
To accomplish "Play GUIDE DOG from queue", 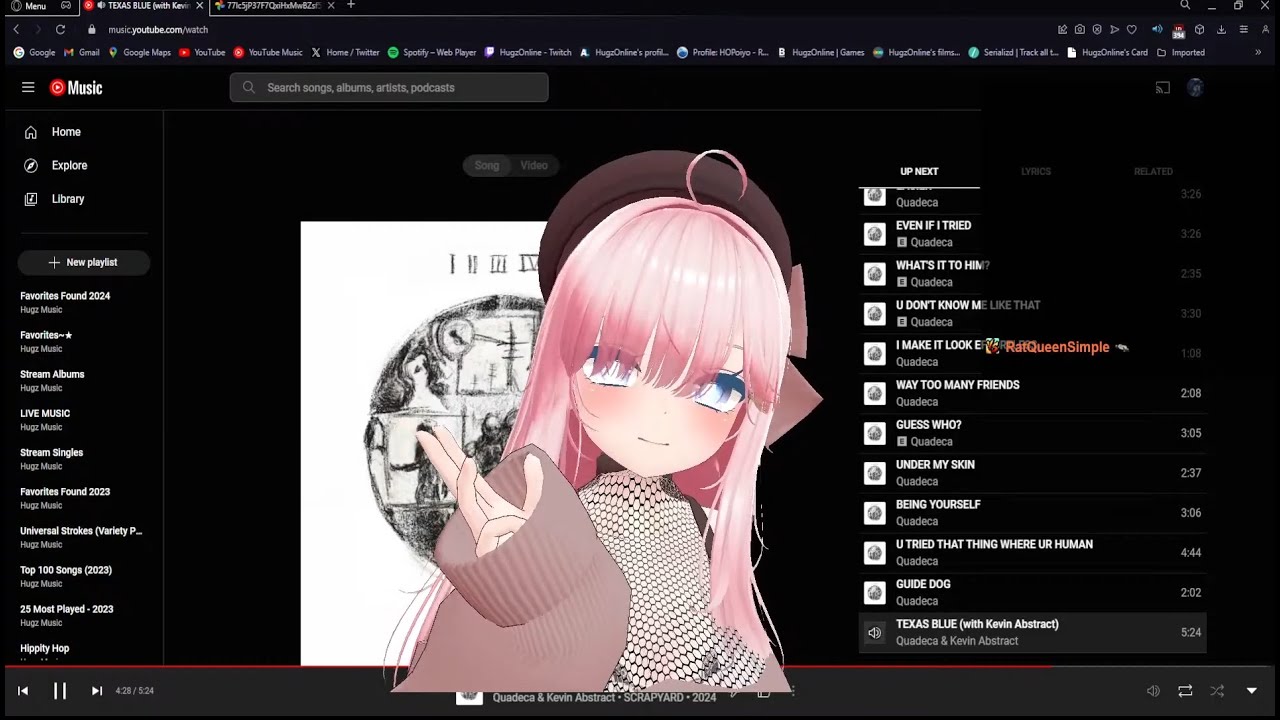I will tap(1033, 593).
